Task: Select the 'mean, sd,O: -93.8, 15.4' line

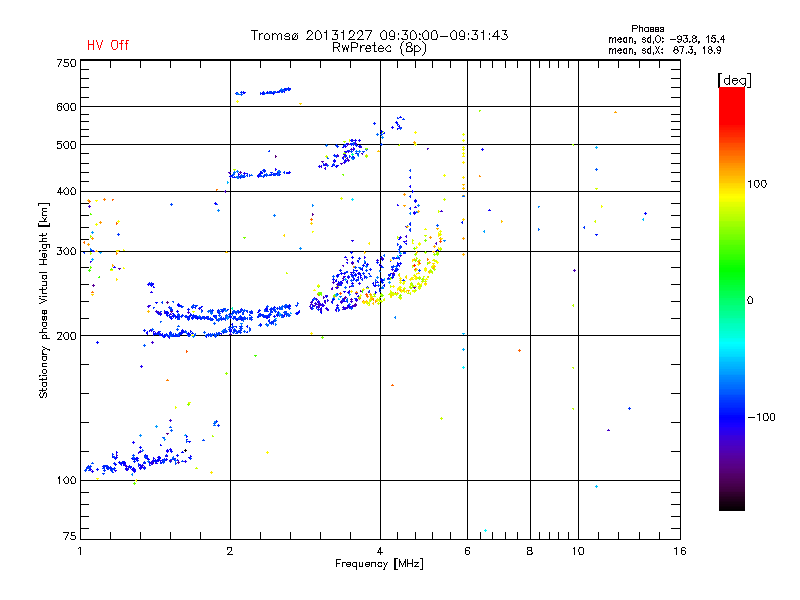Action: (666, 39)
